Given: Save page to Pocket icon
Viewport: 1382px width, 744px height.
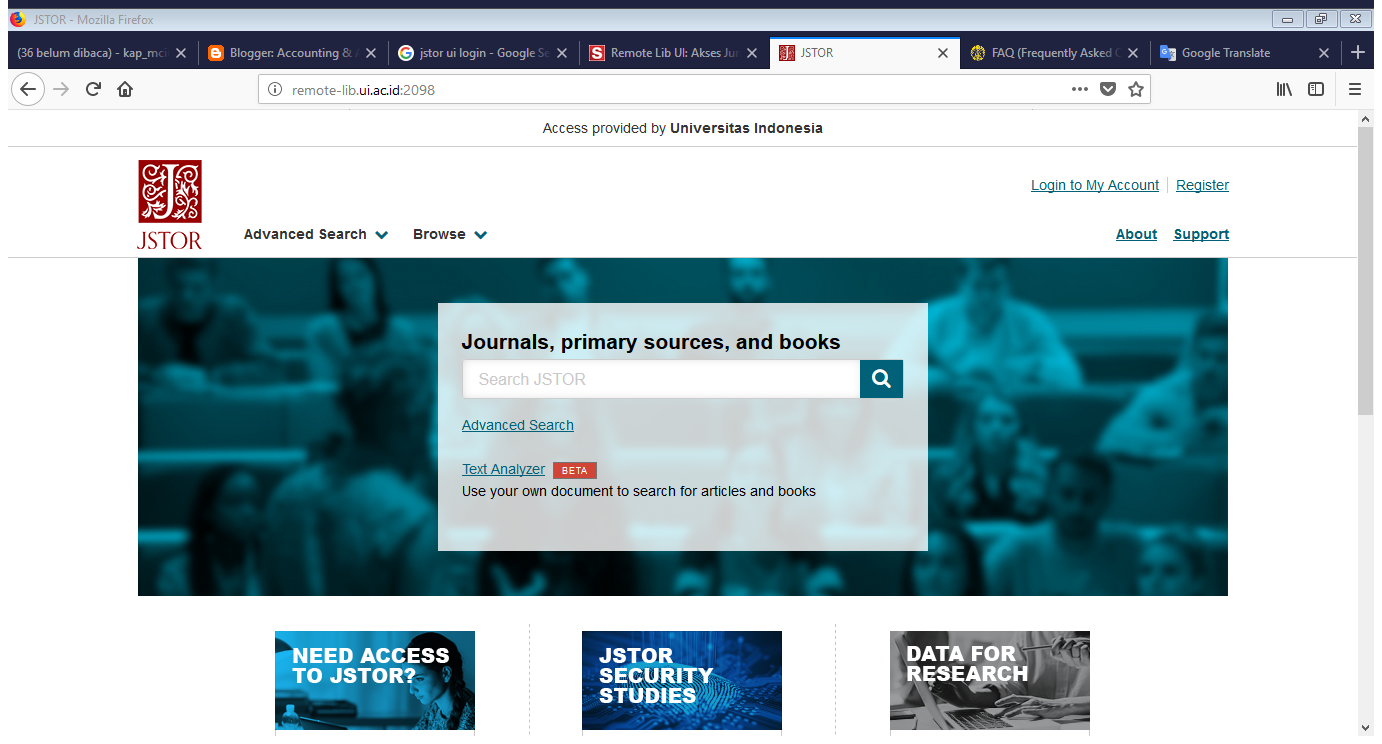Looking at the screenshot, I should [x=1108, y=89].
